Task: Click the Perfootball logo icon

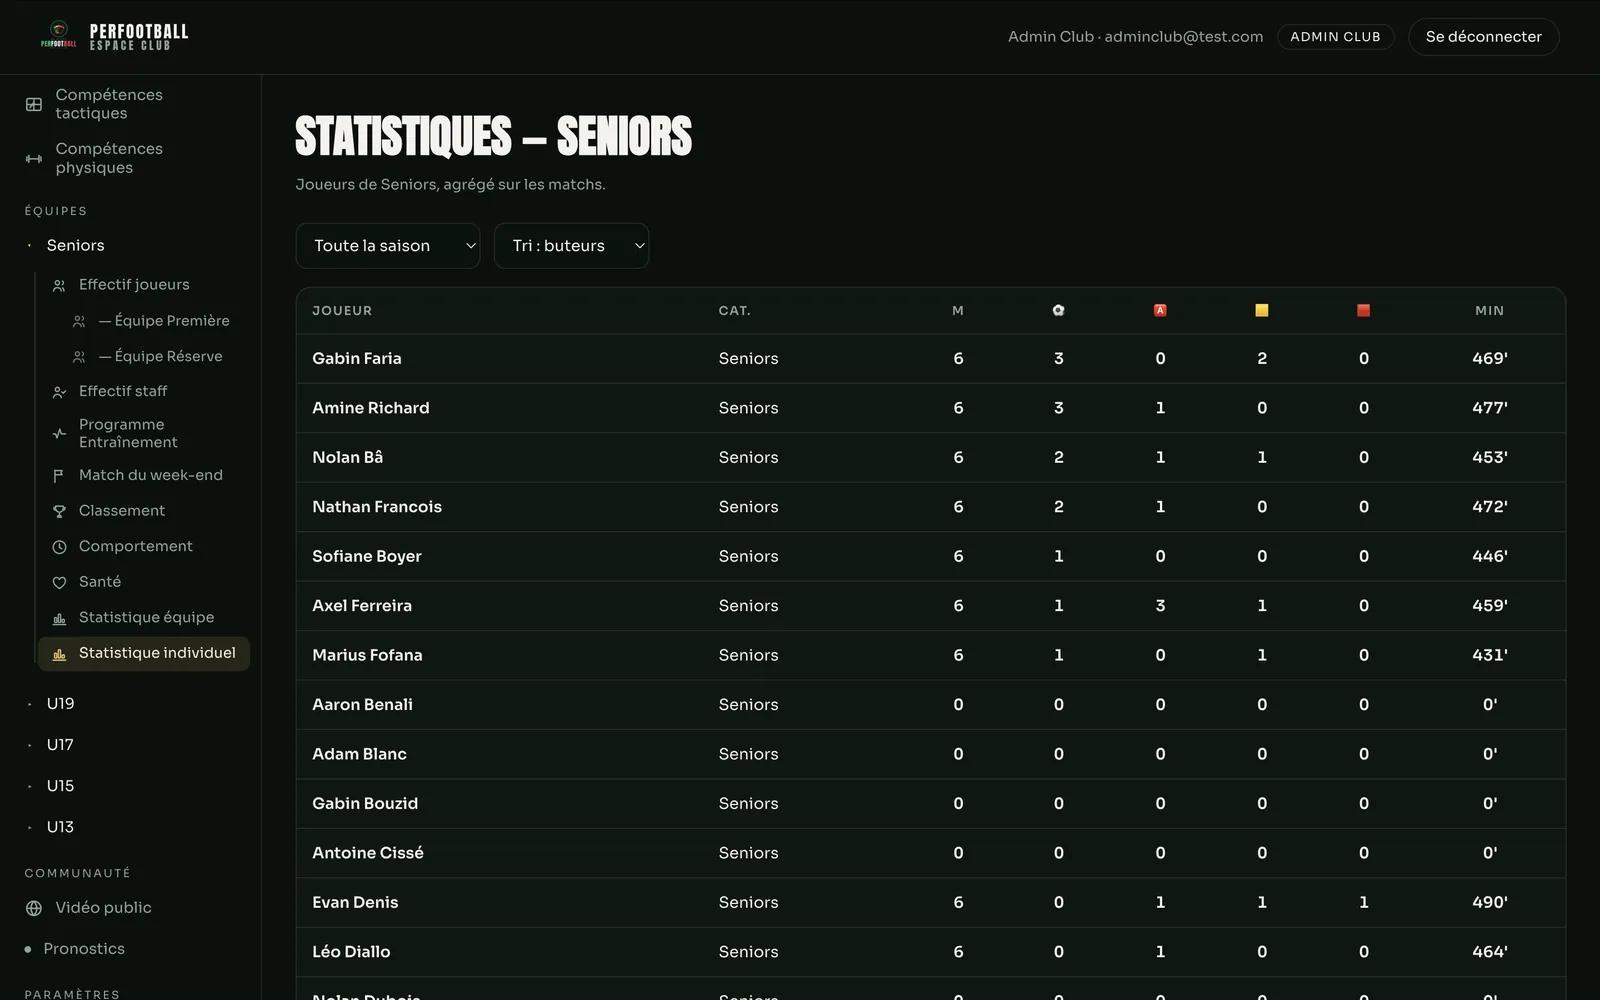Action: click(58, 35)
